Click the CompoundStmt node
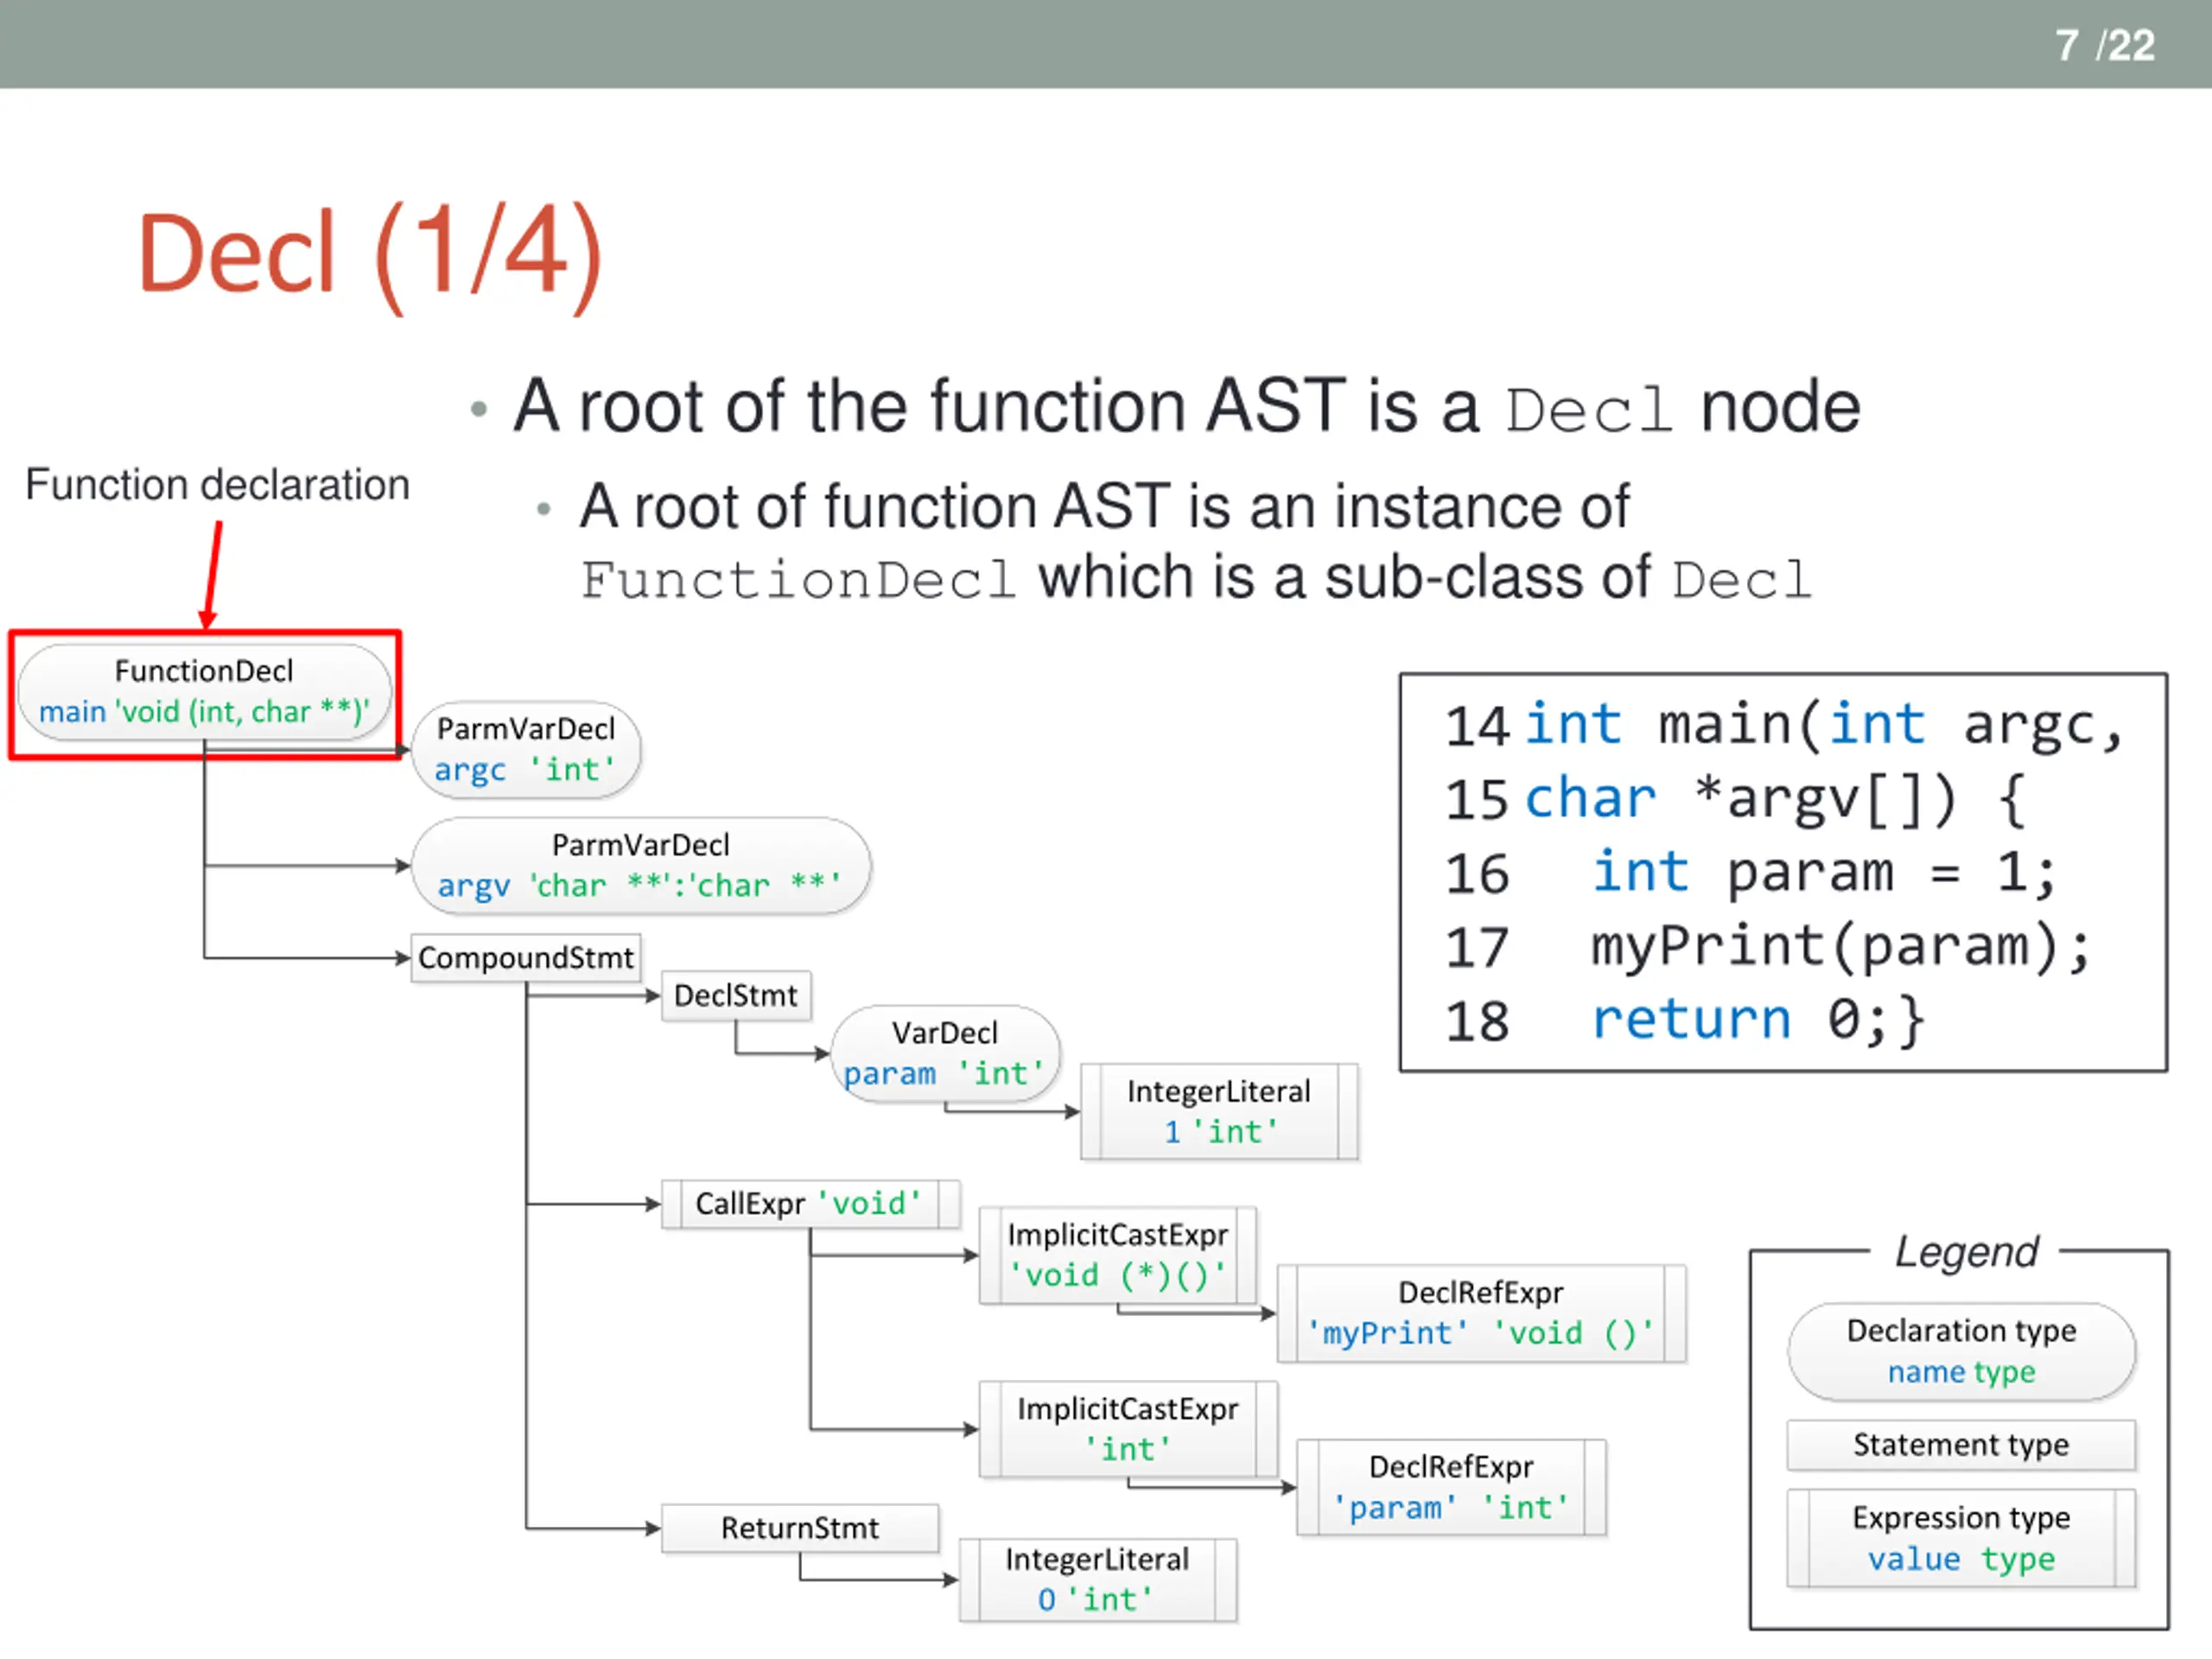2212x1659 pixels. pyautogui.click(x=526, y=958)
